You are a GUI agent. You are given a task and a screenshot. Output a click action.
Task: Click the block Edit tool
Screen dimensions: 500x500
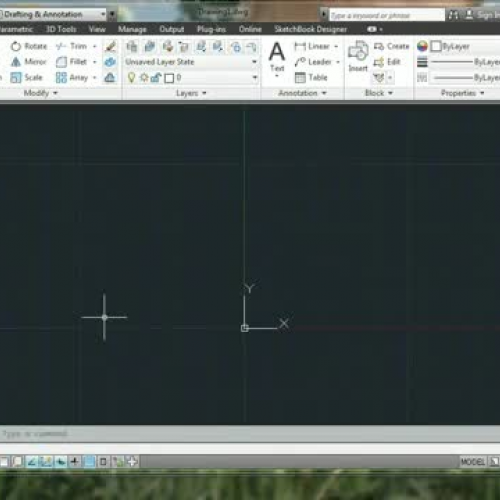pos(387,62)
